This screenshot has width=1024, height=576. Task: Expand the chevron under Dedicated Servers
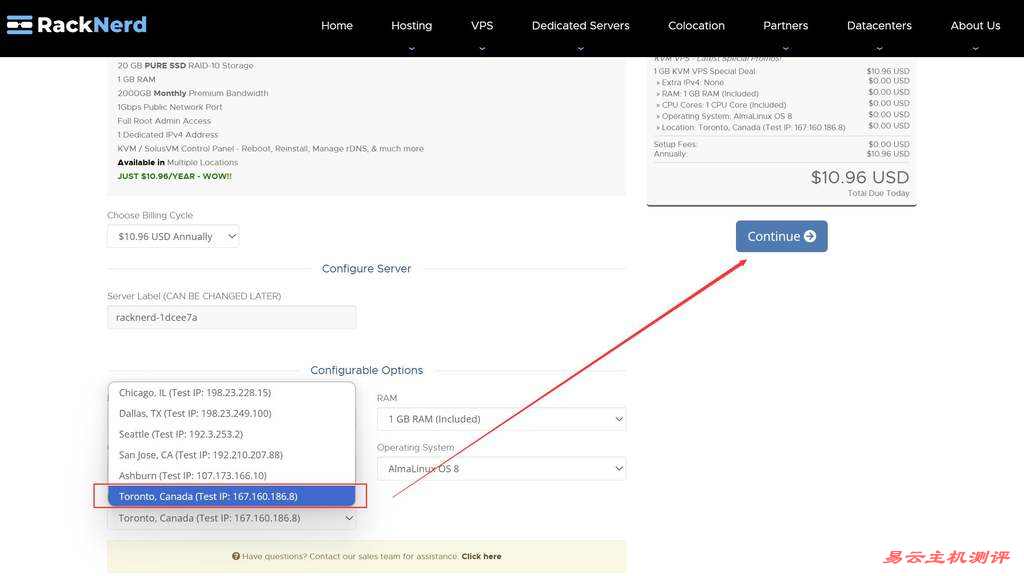pyautogui.click(x=581, y=48)
